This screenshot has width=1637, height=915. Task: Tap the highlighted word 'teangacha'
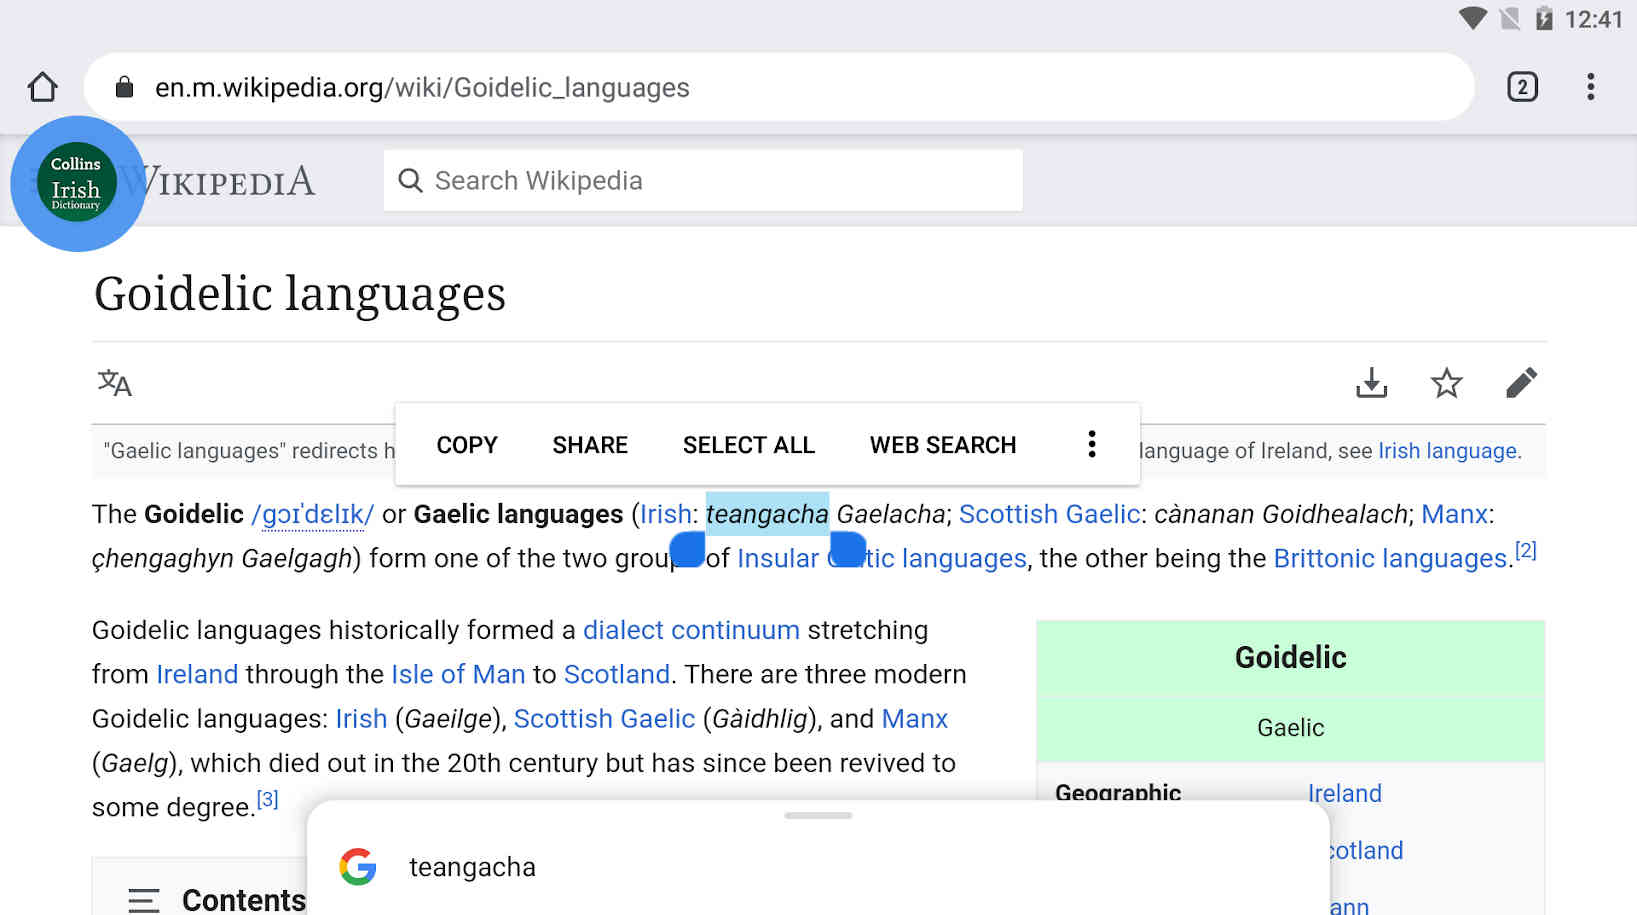767,514
